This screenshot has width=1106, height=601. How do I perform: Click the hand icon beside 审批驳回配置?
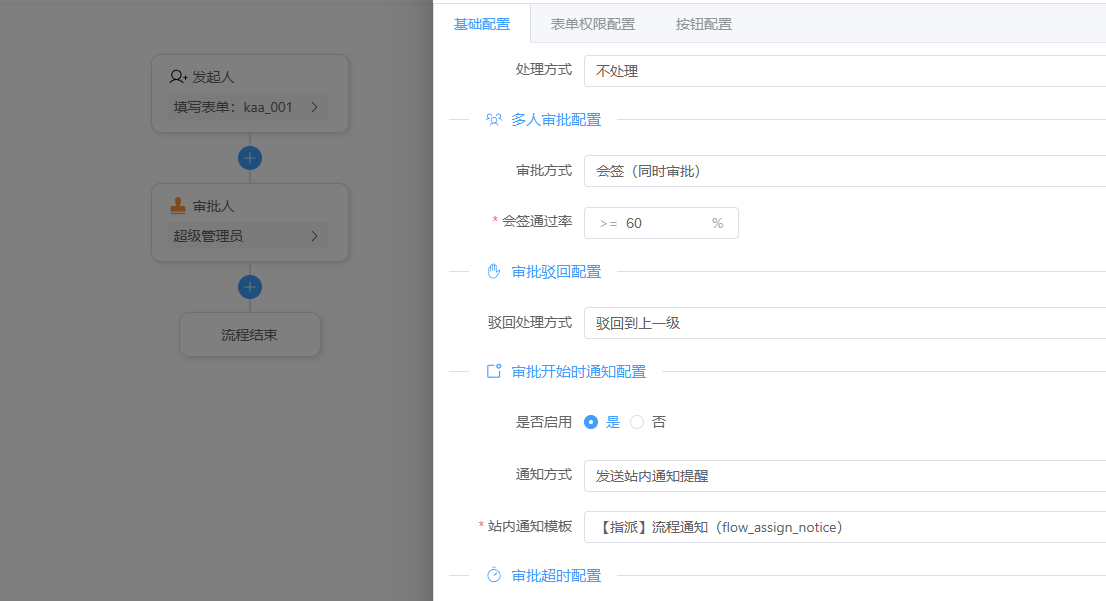pyautogui.click(x=493, y=272)
